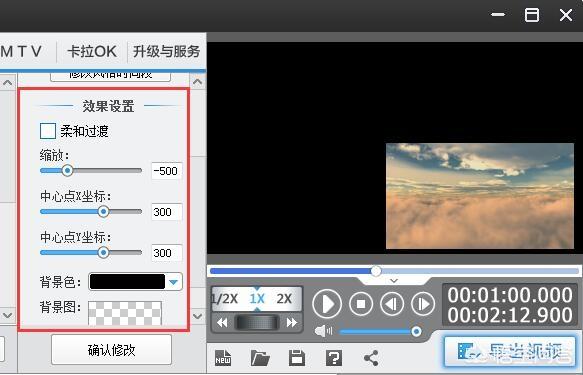Select 1/2X playback speed
Image resolution: width=583 pixels, height=375 pixels.
[x=224, y=298]
